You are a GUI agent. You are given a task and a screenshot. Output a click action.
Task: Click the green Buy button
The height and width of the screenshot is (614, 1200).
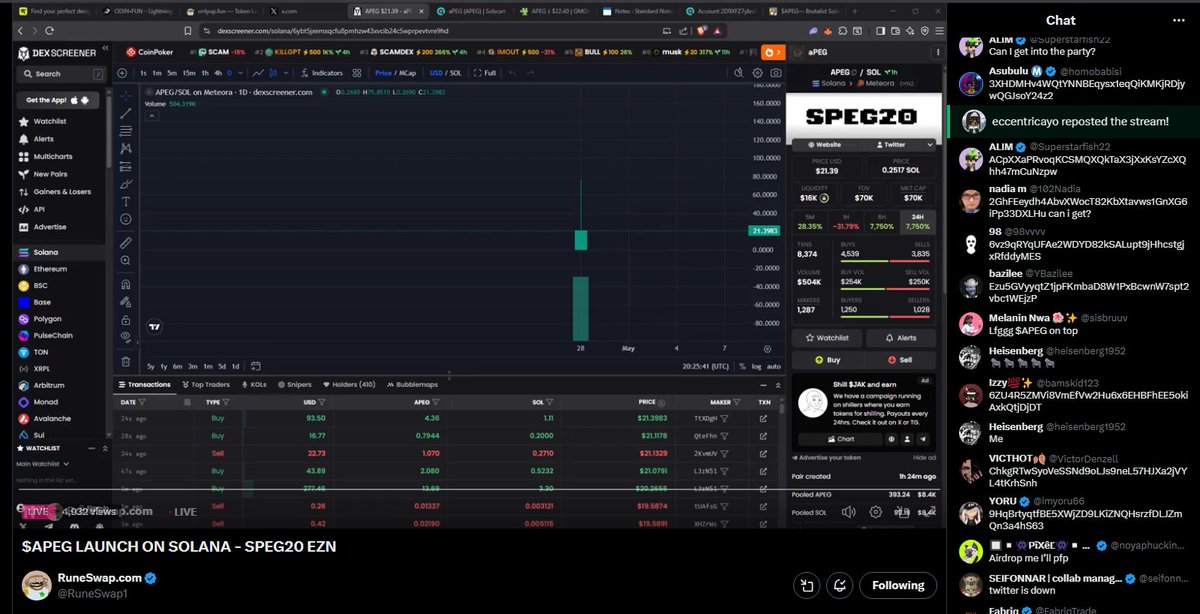pos(827,360)
